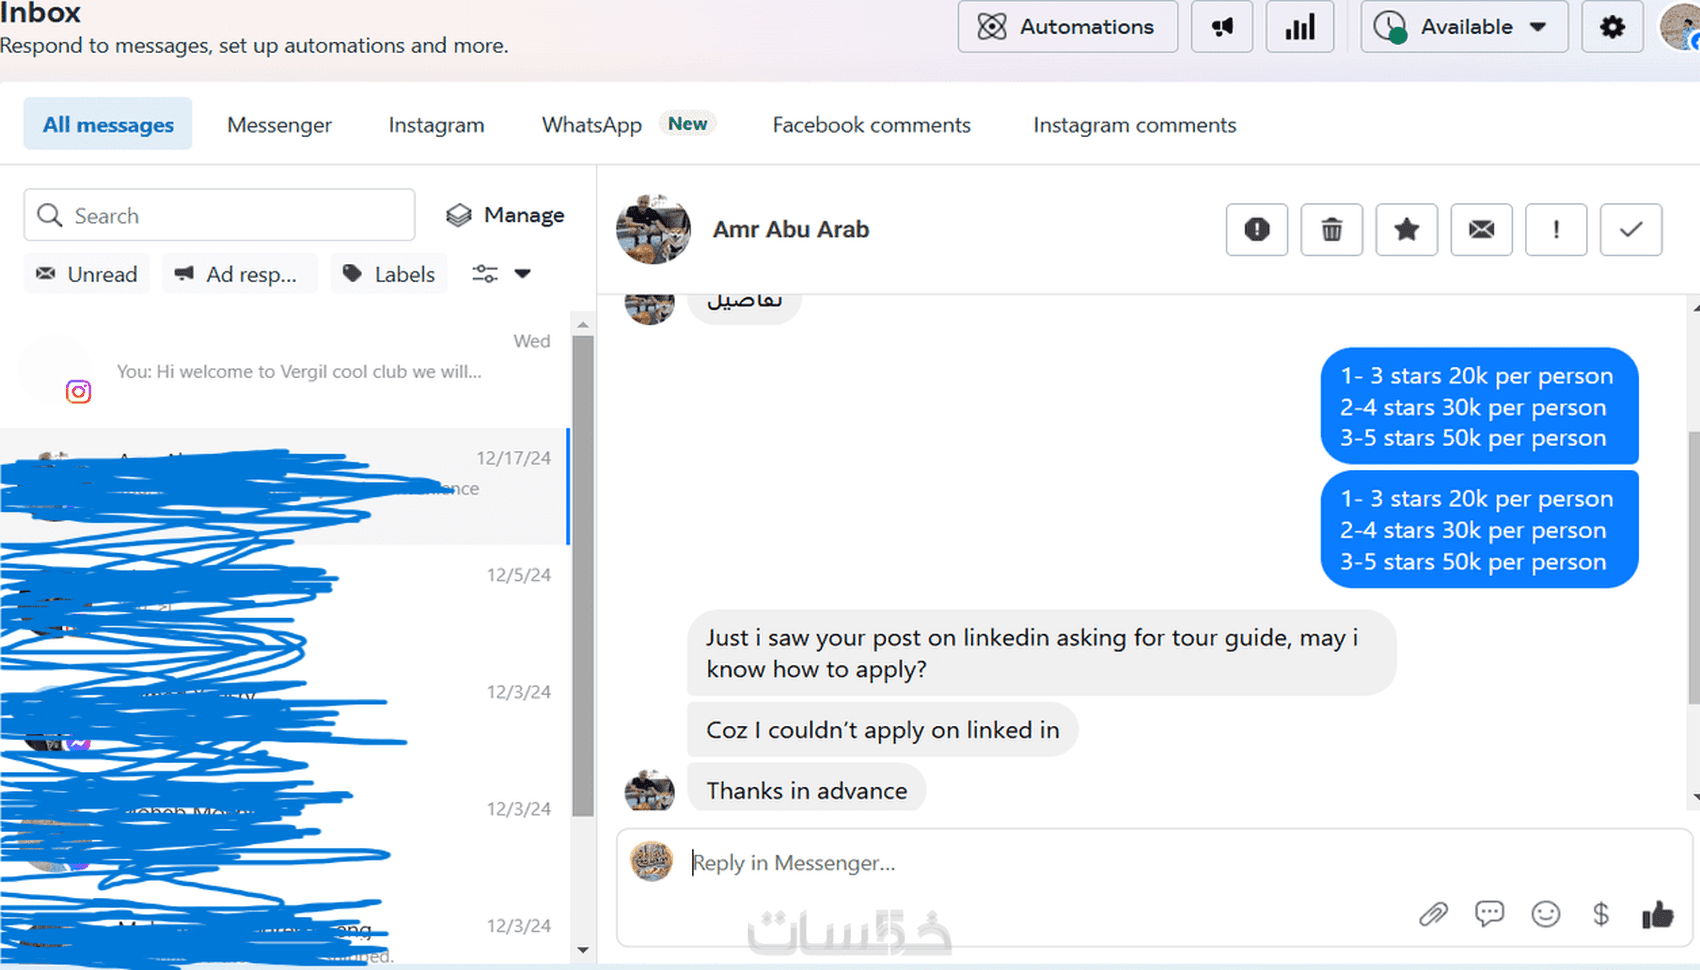Switch to Instagram comments tab
Viewport: 1700px width, 970px height.
coord(1134,125)
